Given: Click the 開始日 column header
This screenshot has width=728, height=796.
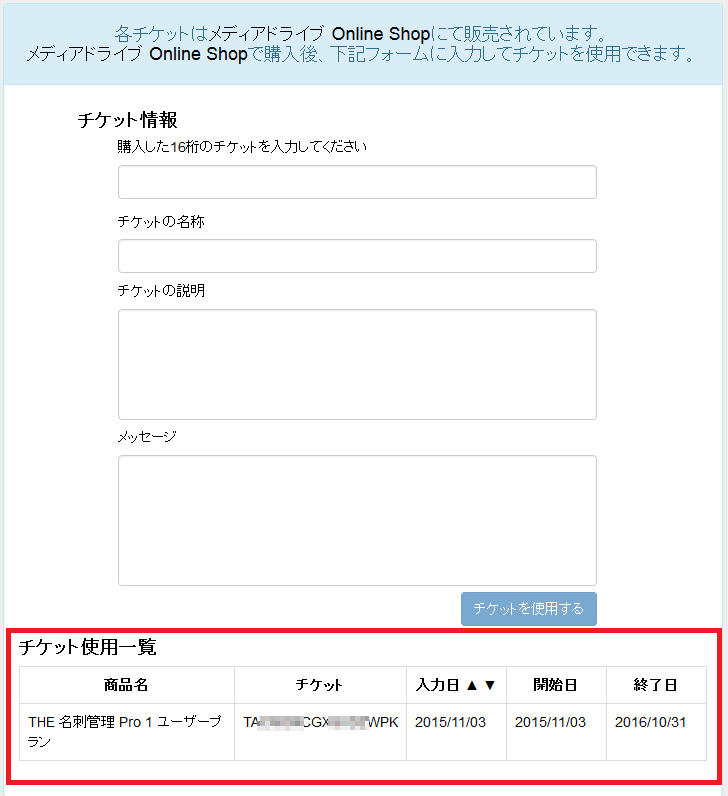Looking at the screenshot, I should (556, 685).
